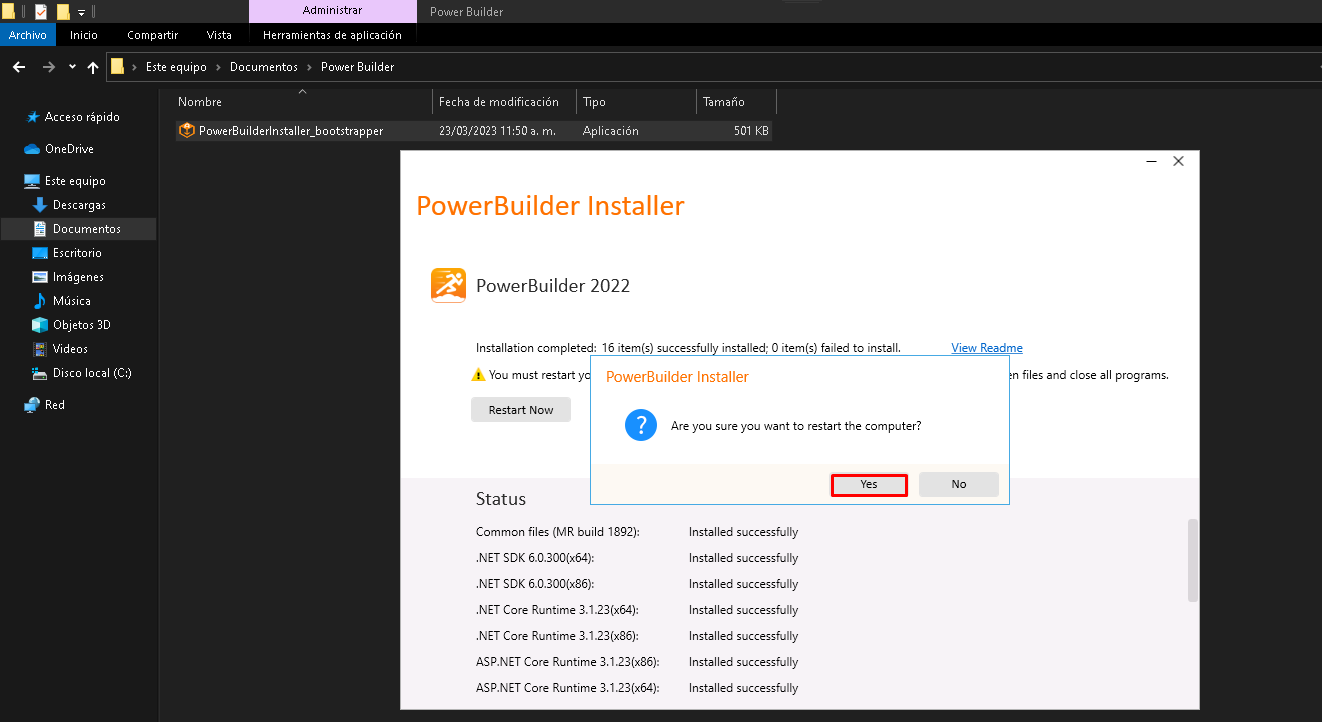The width and height of the screenshot is (1322, 722).
Task: Open Disco local (C:) drive
Action: pos(91,373)
